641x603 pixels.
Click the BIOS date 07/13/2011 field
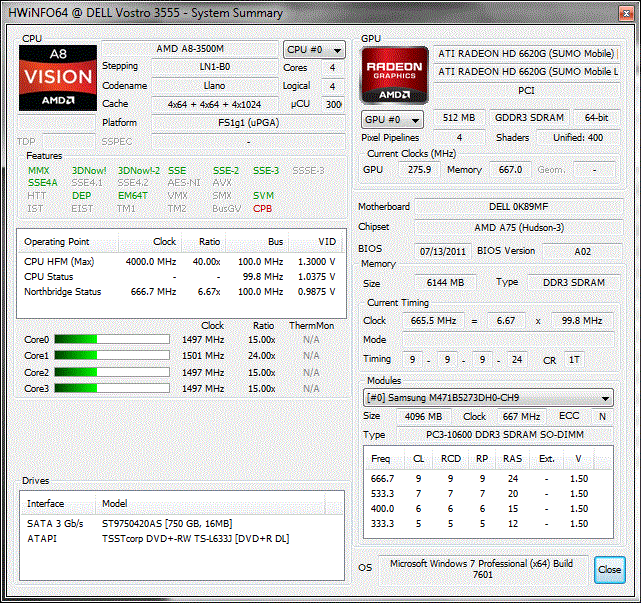point(443,251)
